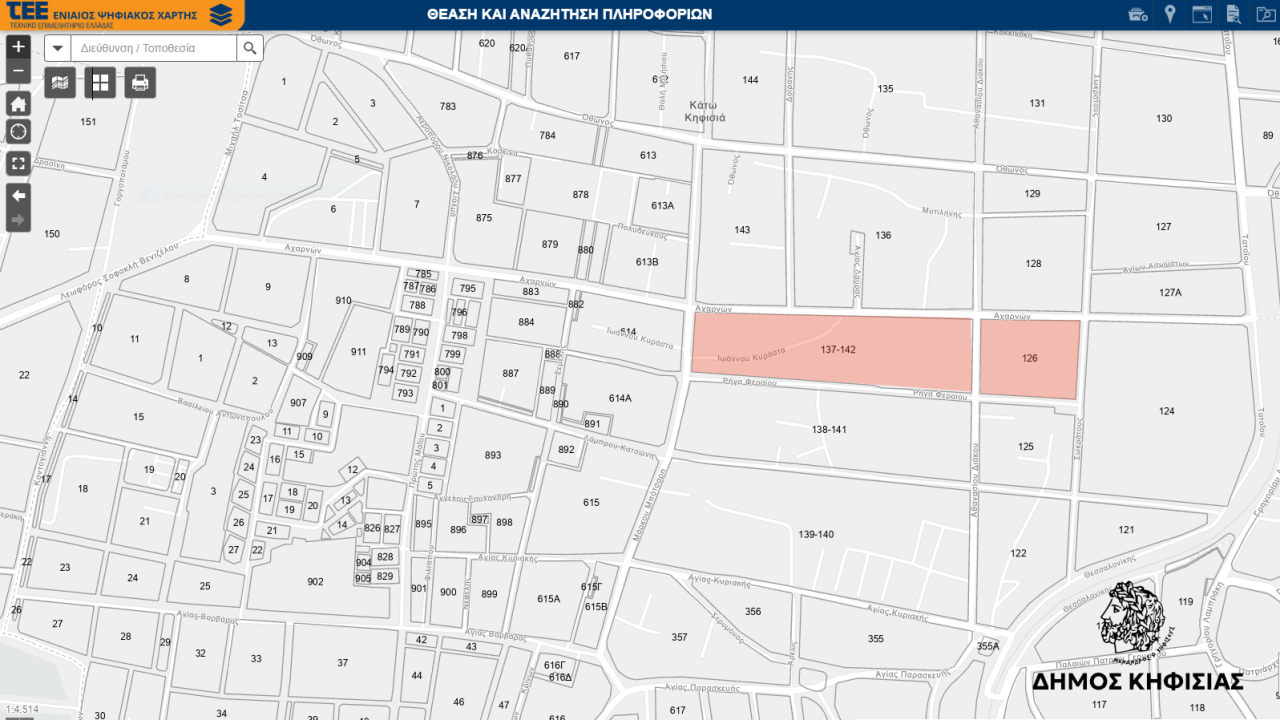
Task: Open the map print tool
Action: coord(139,82)
